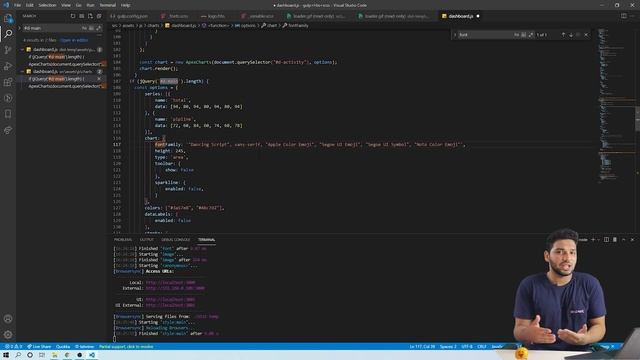Toggle Match Whole Word in sidebar search
The image size is (640, 360).
[91, 28]
